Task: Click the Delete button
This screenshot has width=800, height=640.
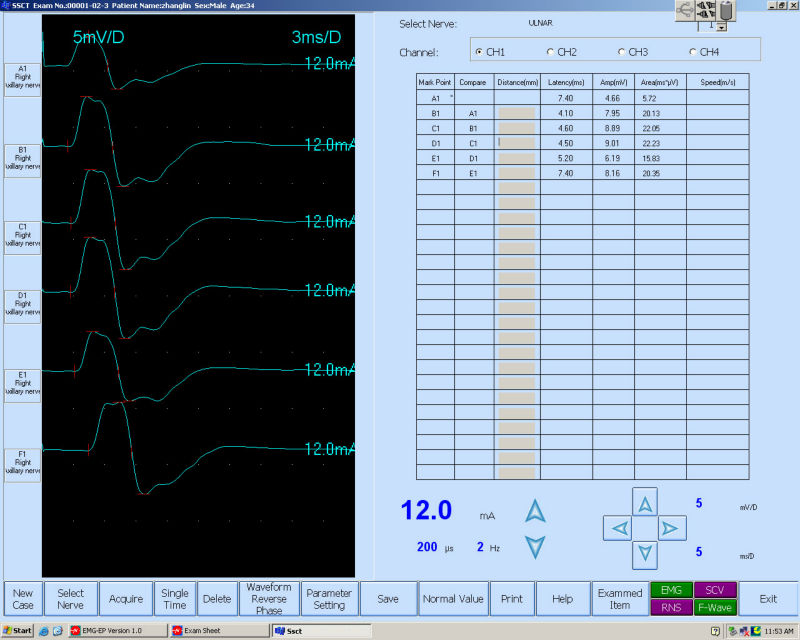Action: point(217,599)
